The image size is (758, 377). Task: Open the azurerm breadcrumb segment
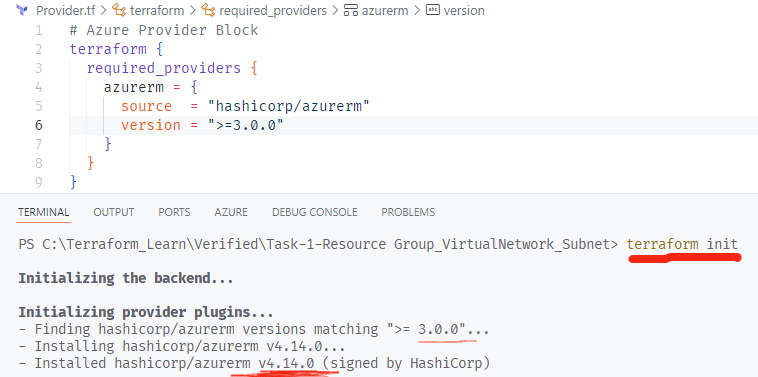tap(384, 10)
